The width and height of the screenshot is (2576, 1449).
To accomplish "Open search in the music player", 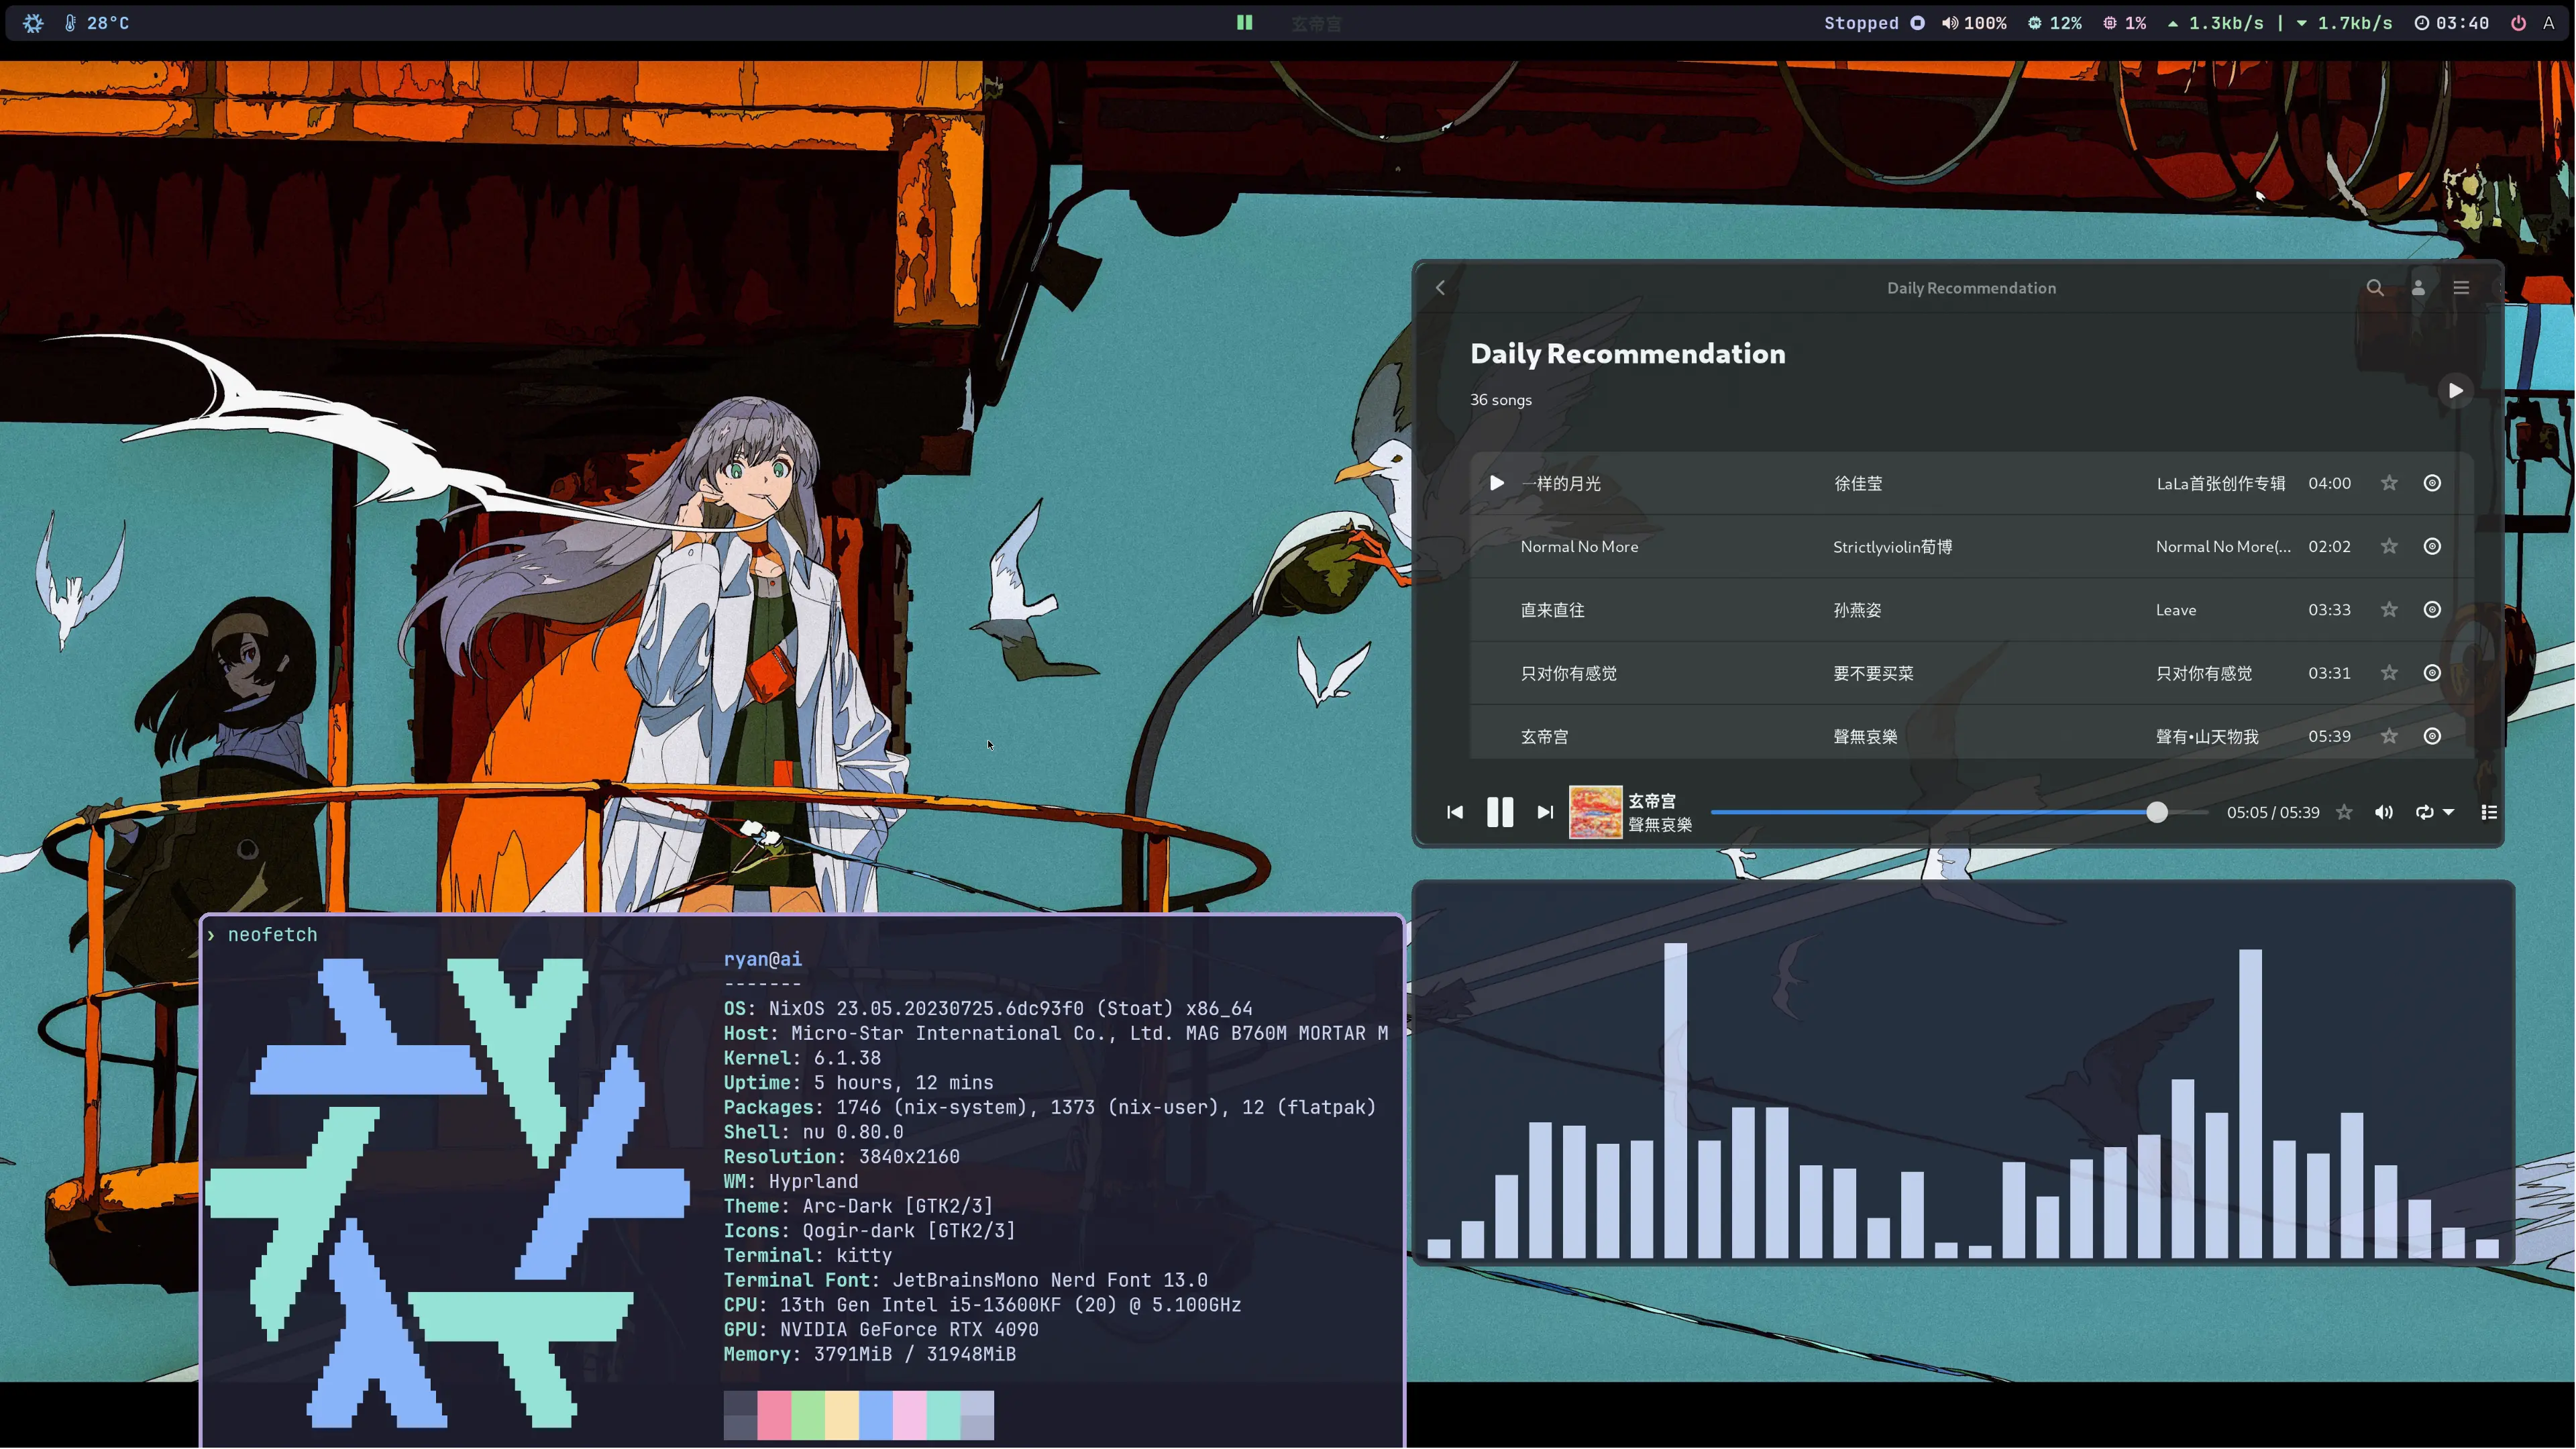I will (2375, 288).
